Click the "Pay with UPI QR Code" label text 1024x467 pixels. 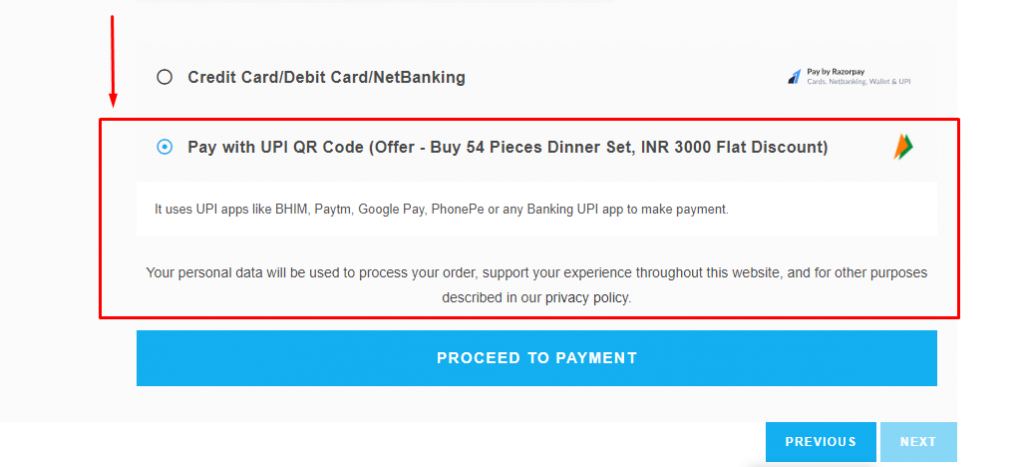[276, 147]
